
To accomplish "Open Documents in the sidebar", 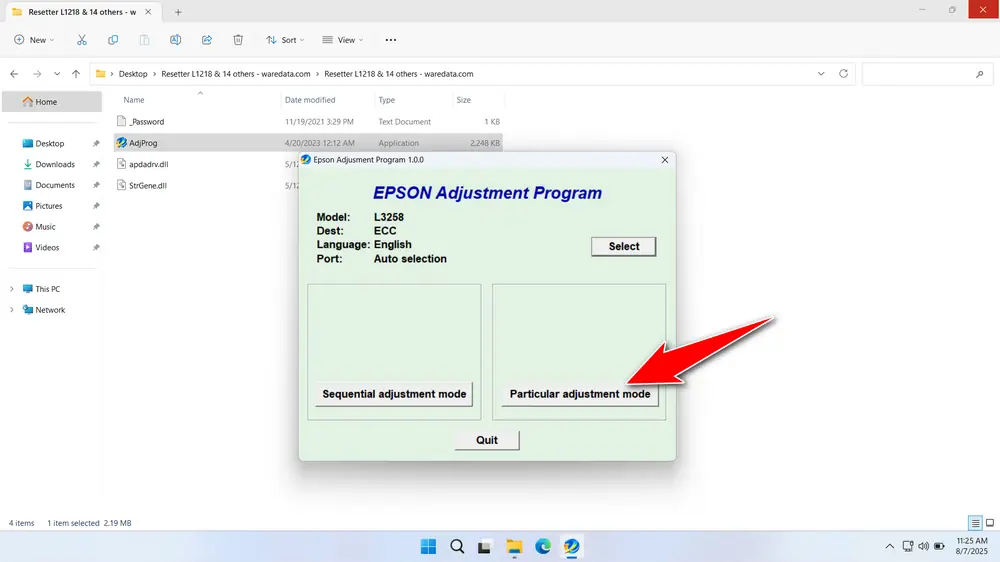I will click(x=55, y=185).
